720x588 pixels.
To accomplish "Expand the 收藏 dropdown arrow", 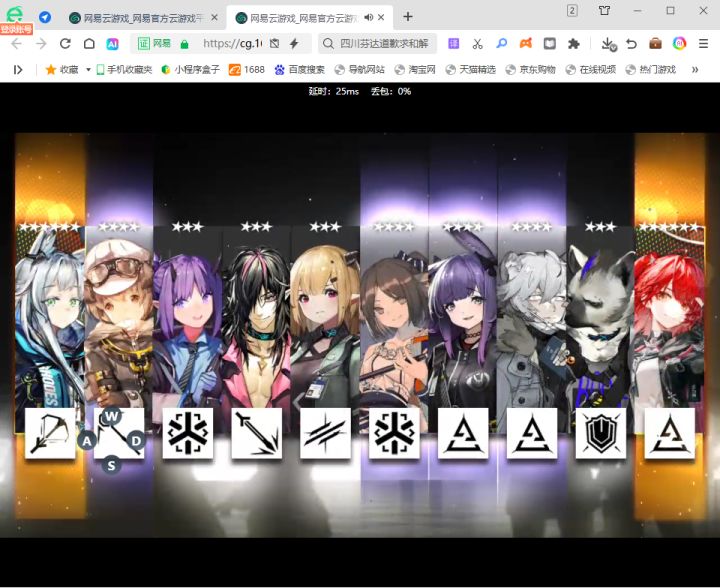I will pos(88,70).
